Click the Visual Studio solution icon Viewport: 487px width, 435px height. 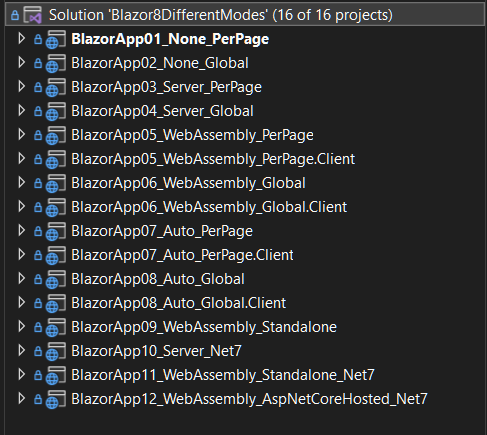33,15
